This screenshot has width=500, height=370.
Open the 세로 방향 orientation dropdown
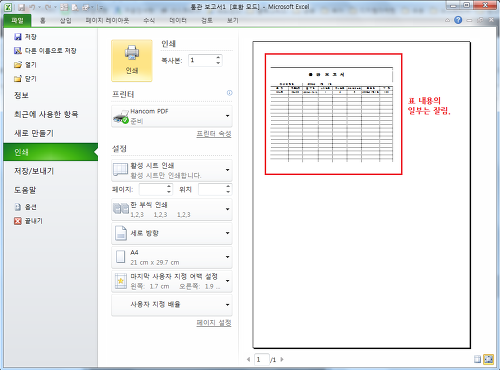pyautogui.click(x=172, y=233)
